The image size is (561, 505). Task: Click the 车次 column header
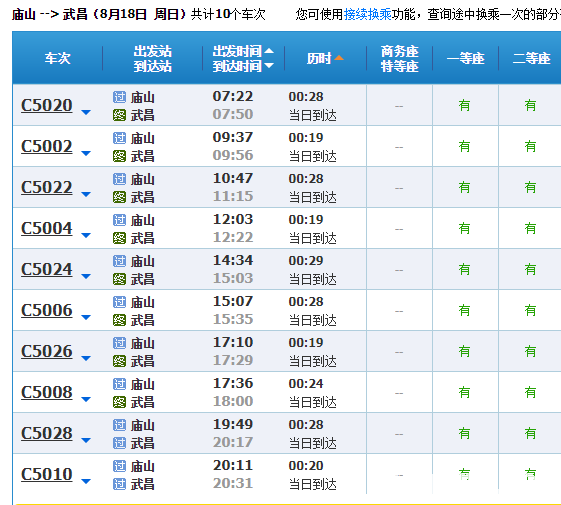point(58,58)
